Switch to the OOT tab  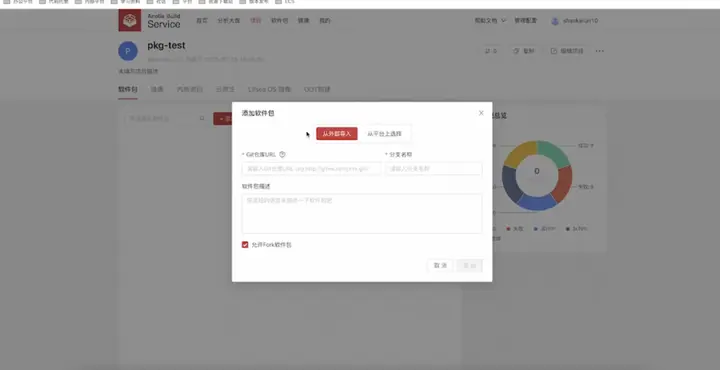pos(317,89)
